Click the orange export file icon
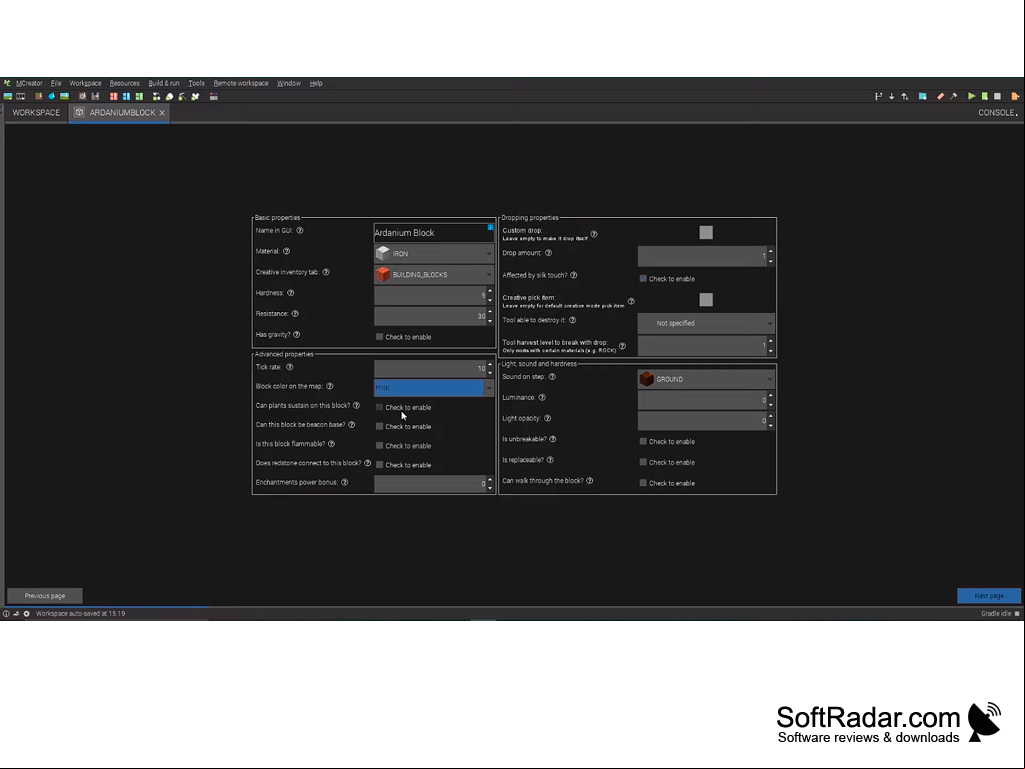 (1015, 96)
